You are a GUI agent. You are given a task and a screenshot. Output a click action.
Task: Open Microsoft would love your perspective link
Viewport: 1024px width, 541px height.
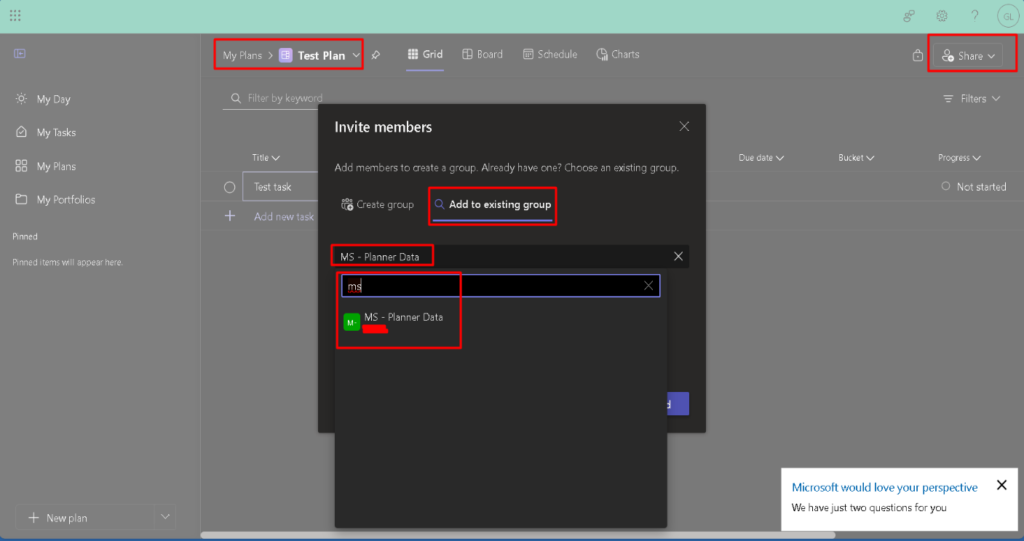(884, 487)
